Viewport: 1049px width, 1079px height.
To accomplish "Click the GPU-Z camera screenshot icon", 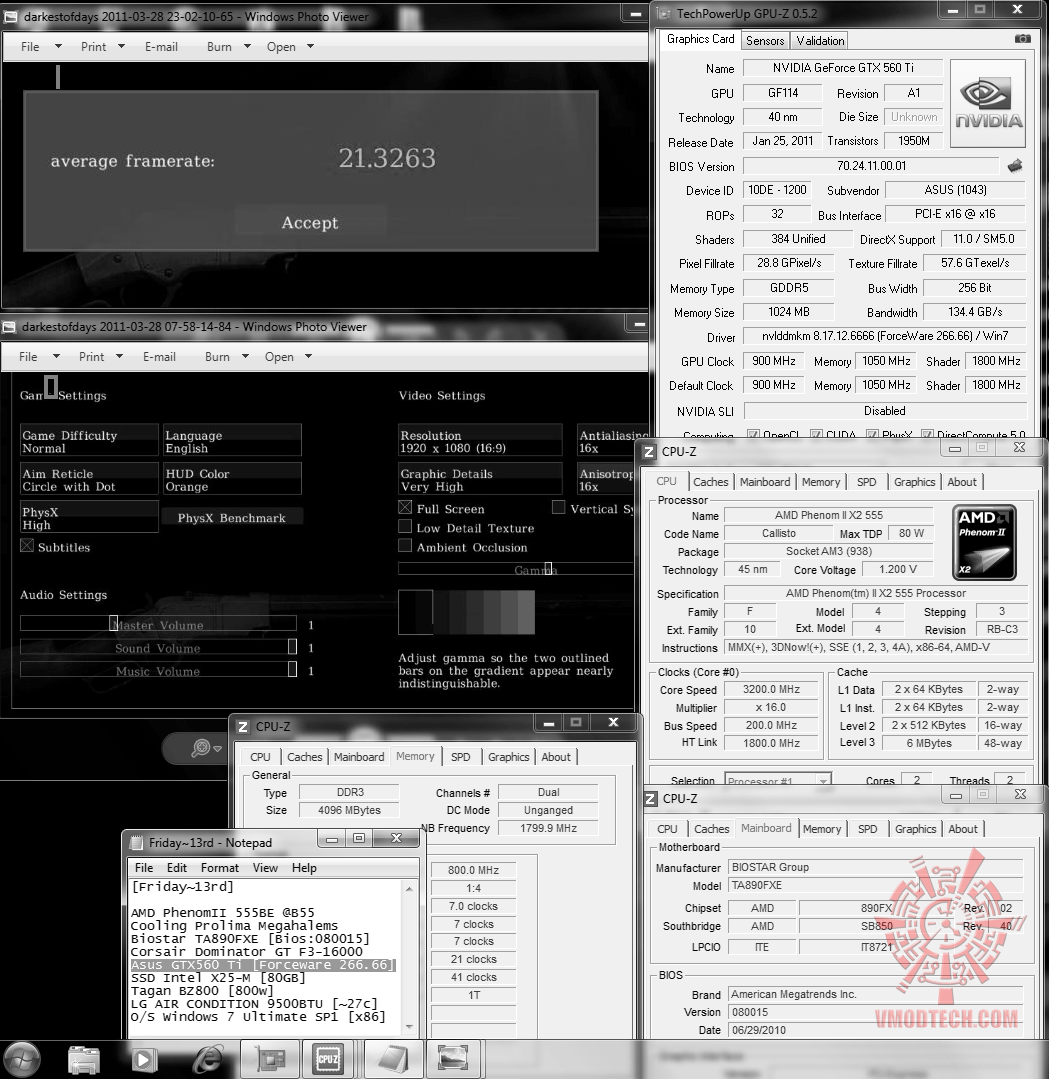I will (x=1023, y=39).
